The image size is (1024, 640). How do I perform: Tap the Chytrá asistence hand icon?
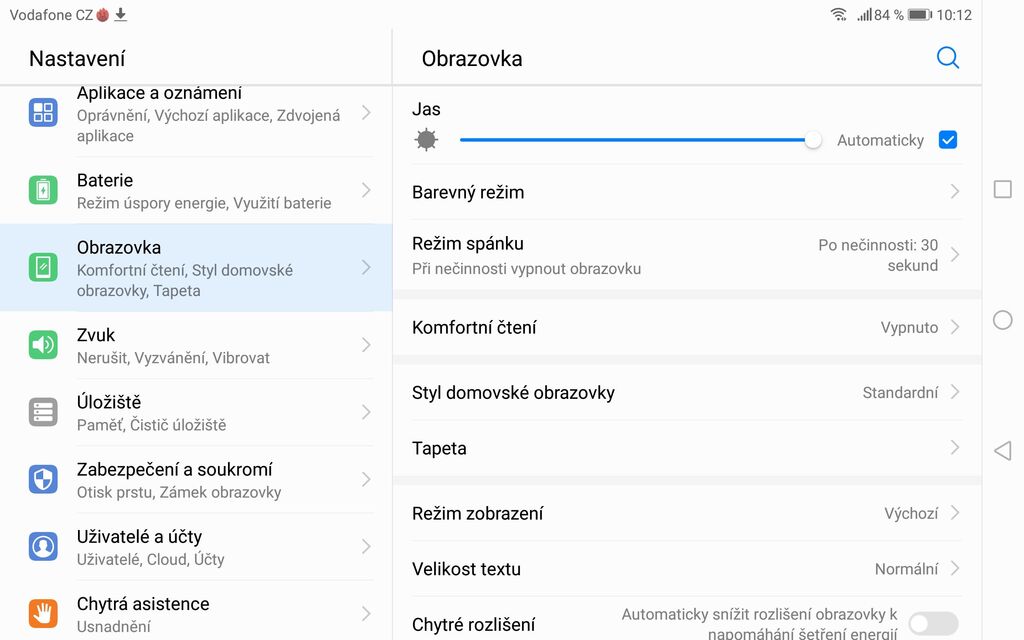point(43,613)
